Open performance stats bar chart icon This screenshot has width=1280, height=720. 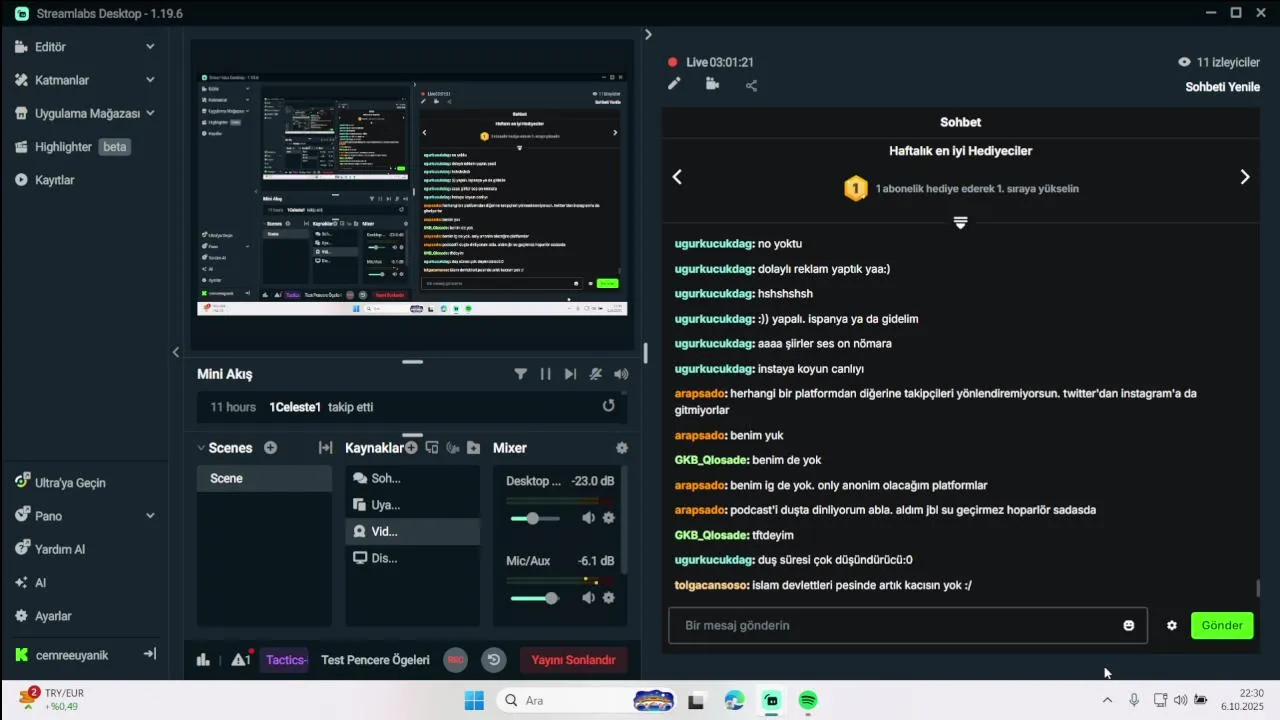tap(203, 660)
